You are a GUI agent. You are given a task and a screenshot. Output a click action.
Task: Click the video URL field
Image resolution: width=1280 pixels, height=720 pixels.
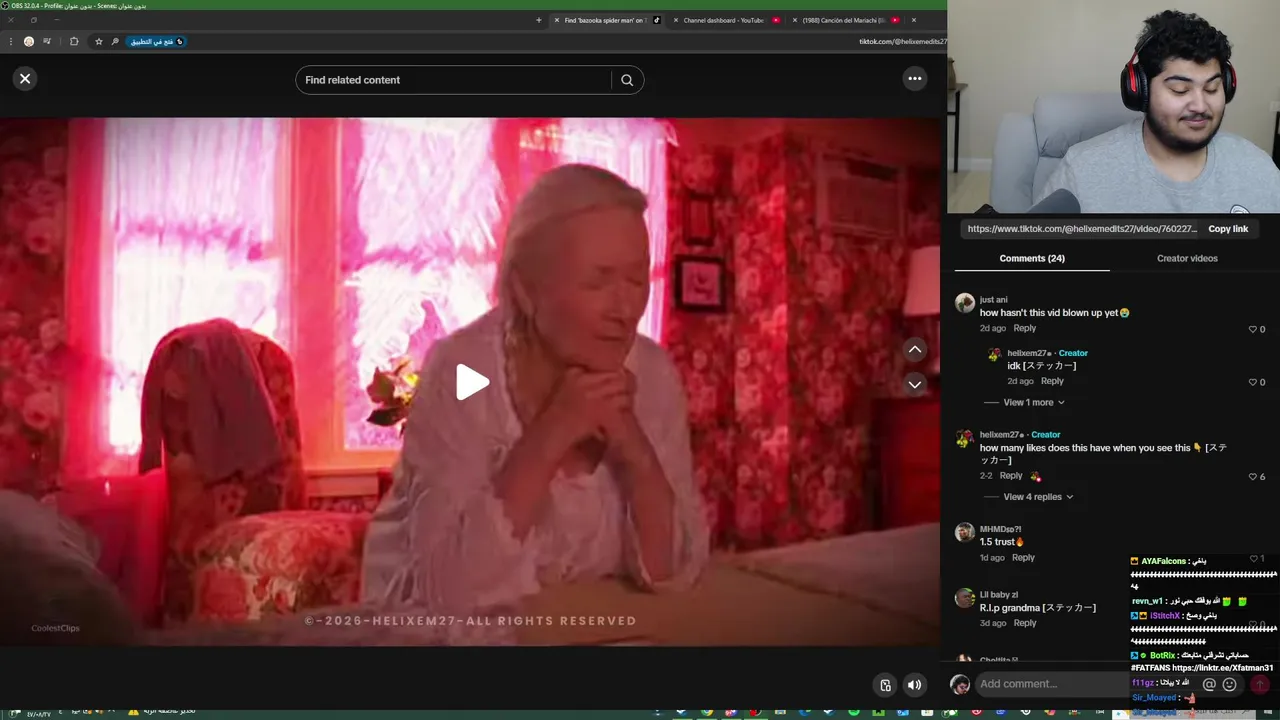(x=1082, y=229)
